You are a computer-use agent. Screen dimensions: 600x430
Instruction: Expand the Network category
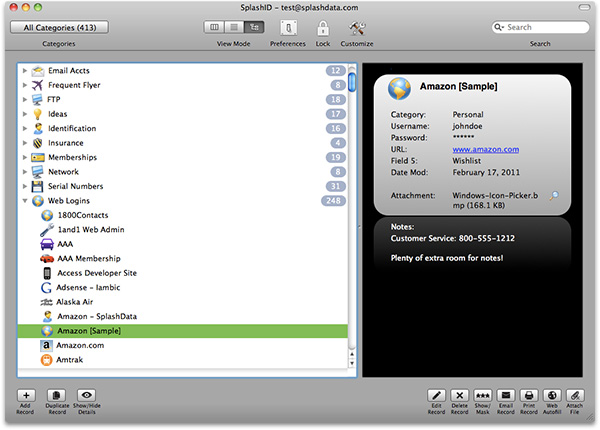click(x=24, y=172)
